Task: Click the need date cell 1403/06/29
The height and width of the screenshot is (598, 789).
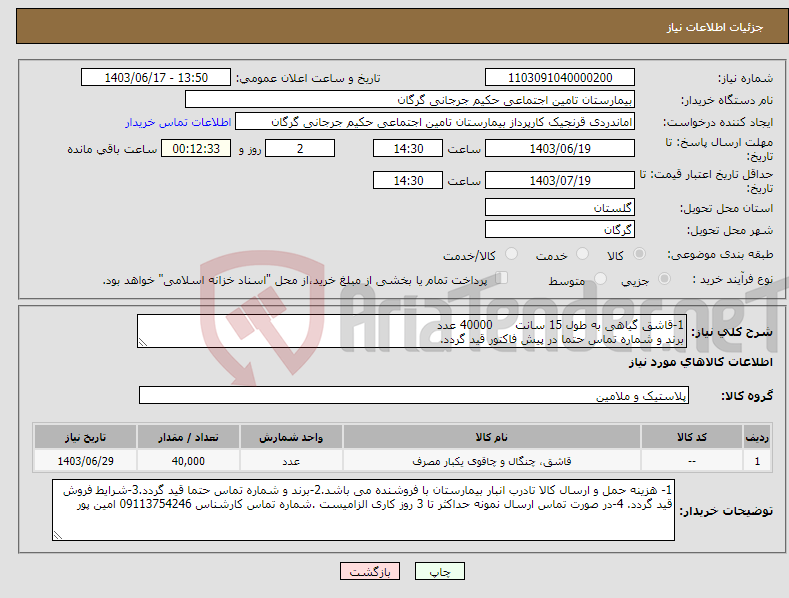Action: (x=86, y=461)
